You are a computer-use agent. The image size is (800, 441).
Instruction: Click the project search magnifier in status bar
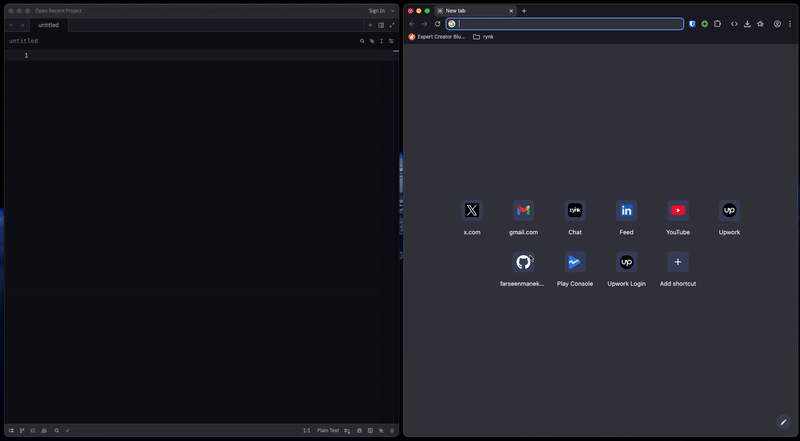coord(56,430)
